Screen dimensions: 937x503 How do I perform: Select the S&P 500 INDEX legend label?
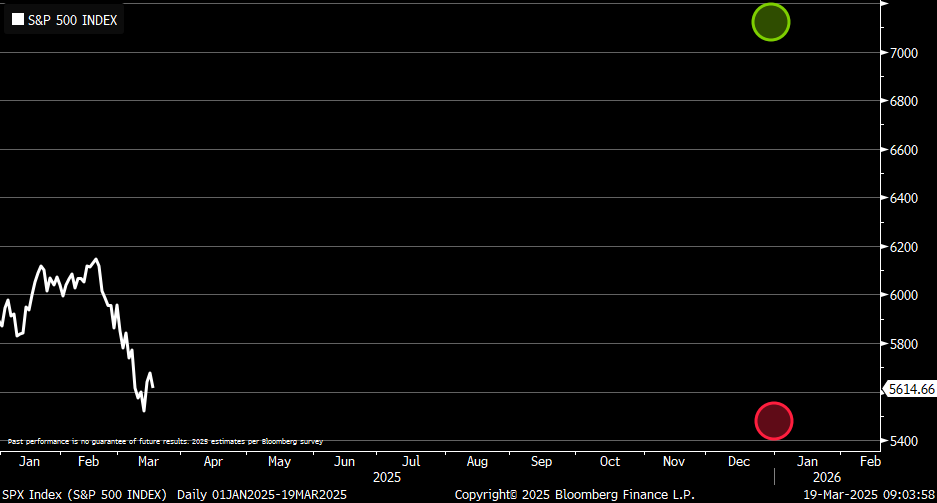[x=72, y=19]
